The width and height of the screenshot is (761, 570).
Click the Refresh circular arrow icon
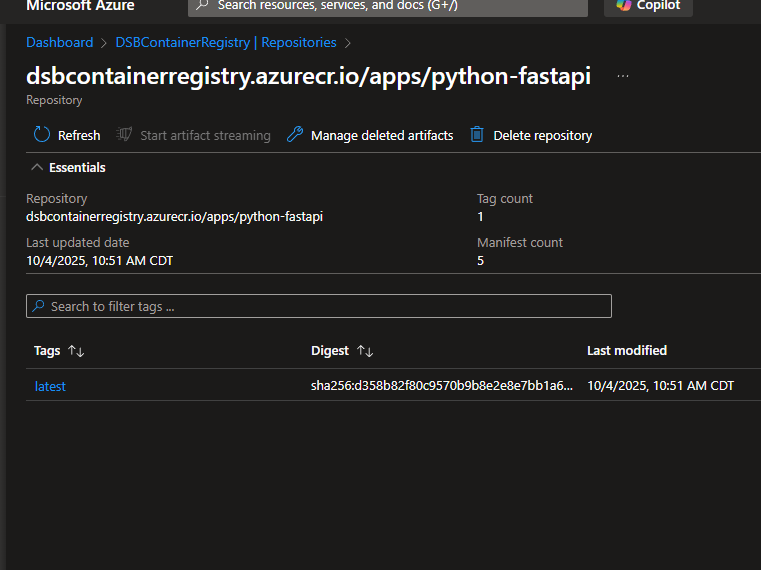click(42, 135)
